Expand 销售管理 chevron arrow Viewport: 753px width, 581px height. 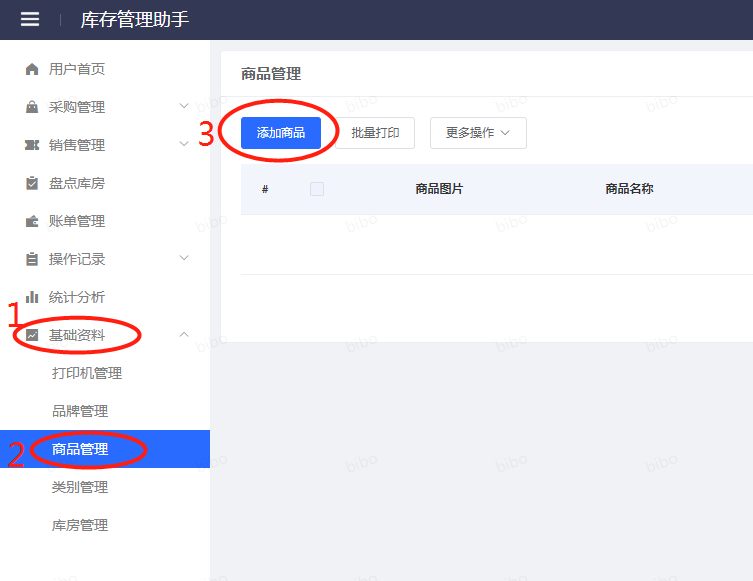click(x=184, y=144)
